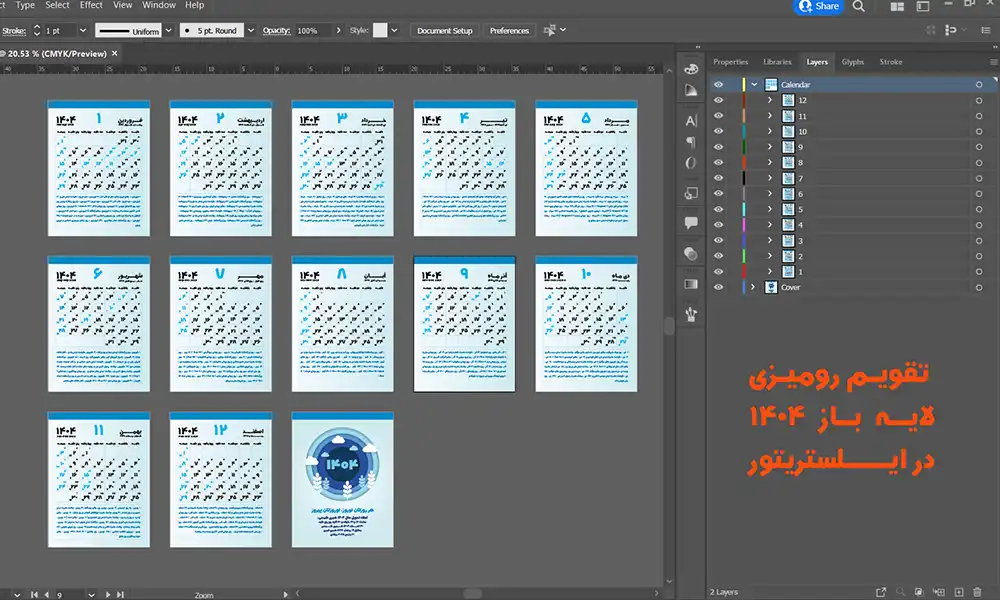This screenshot has width=1000, height=600.
Task: Open the Window menu
Action: (159, 5)
